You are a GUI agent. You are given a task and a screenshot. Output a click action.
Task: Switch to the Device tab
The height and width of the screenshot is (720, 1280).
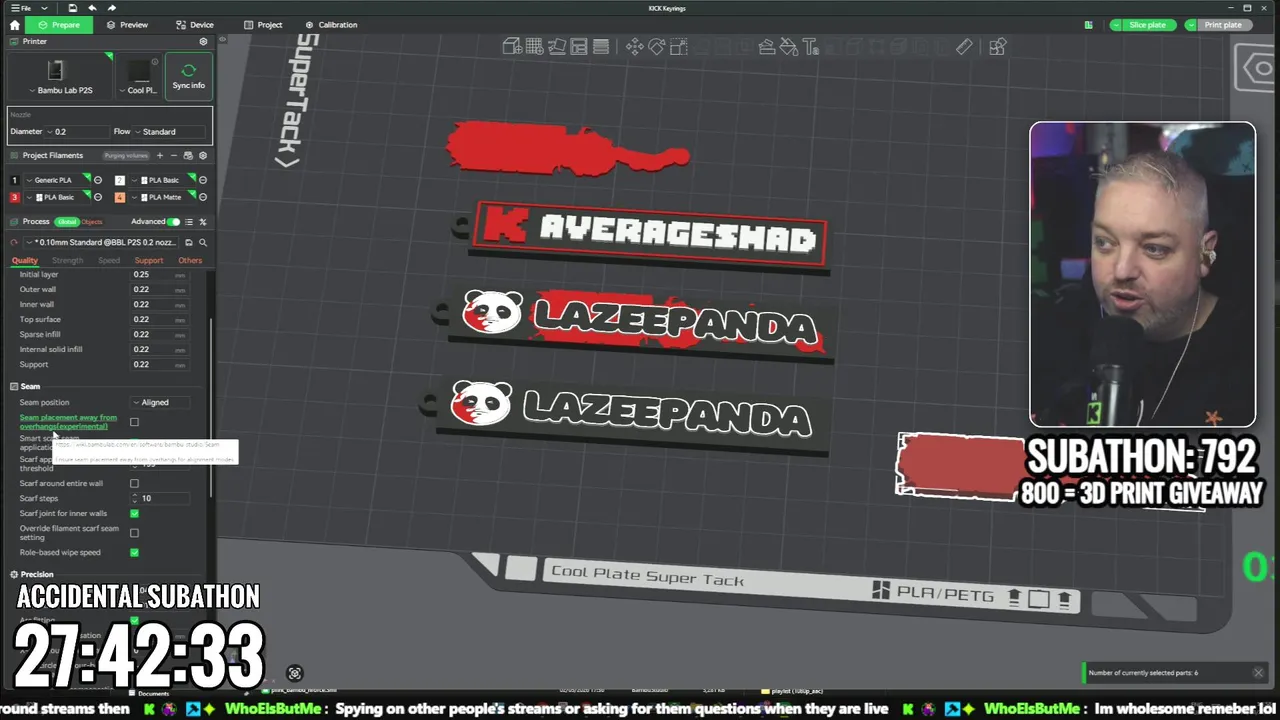195,25
